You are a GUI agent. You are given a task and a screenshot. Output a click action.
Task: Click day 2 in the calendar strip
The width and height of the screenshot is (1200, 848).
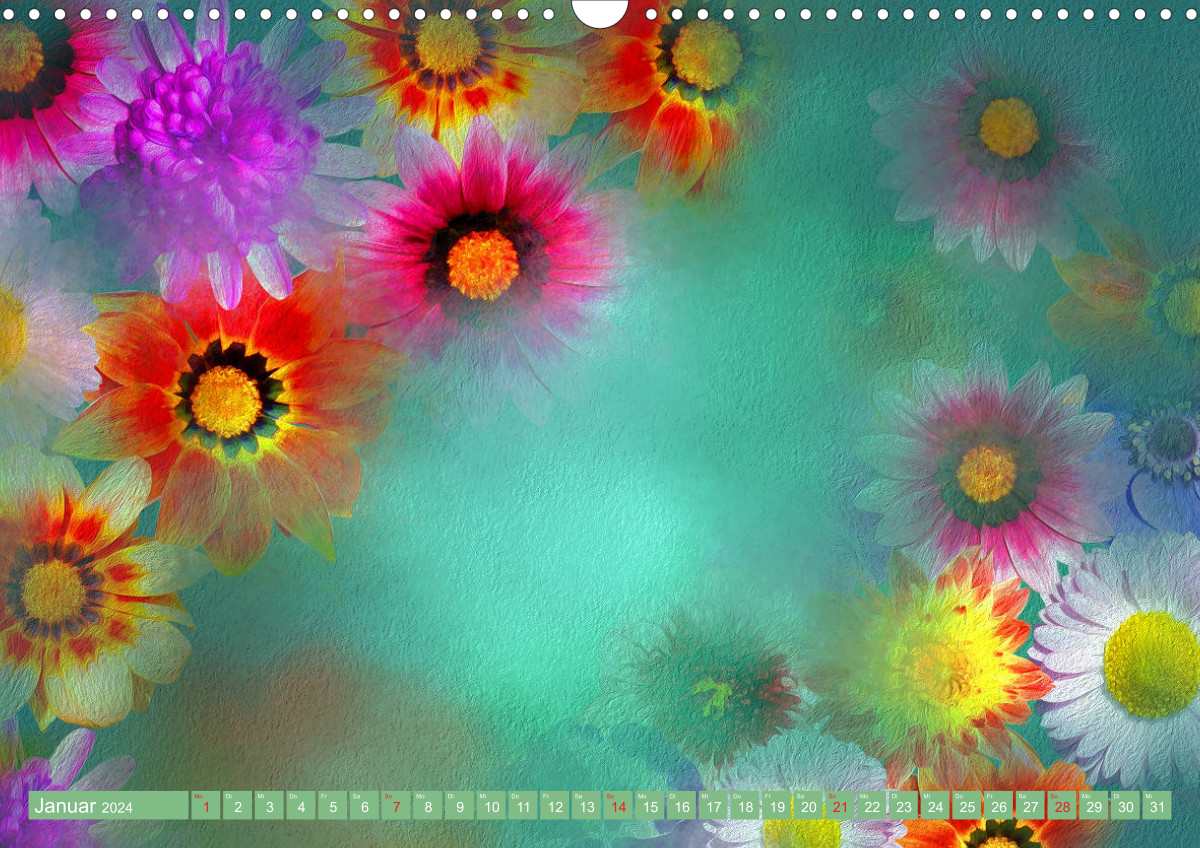pos(237,805)
